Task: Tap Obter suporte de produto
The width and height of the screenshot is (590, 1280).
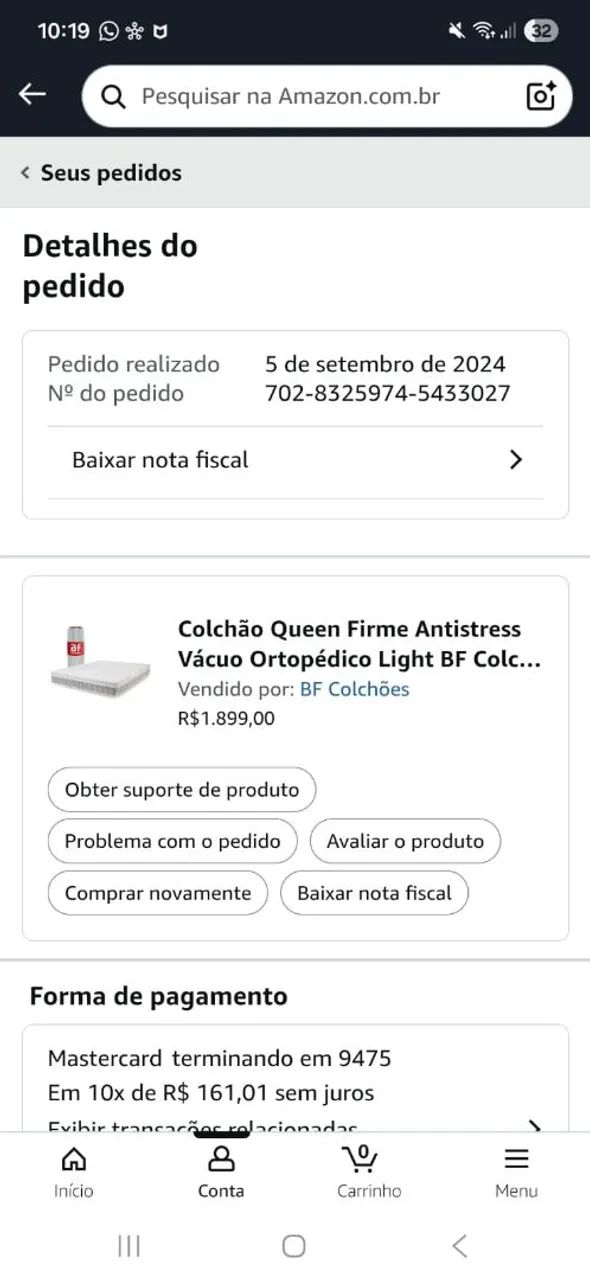Action: 181,789
